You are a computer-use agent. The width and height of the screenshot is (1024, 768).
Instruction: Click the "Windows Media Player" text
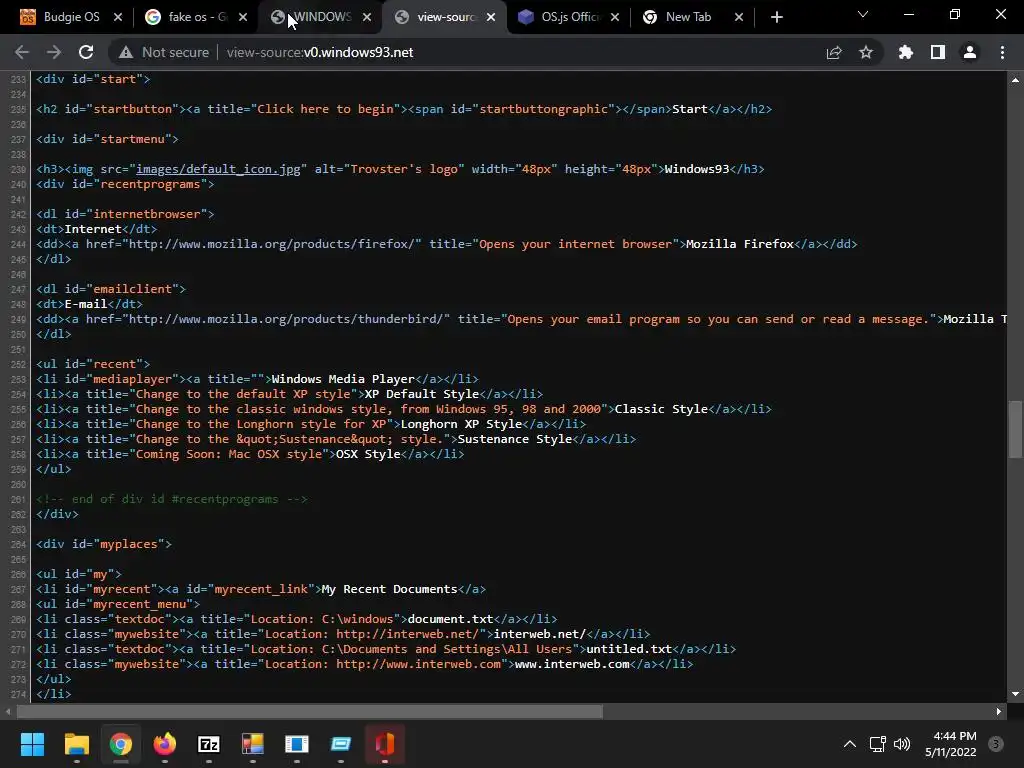tap(343, 379)
